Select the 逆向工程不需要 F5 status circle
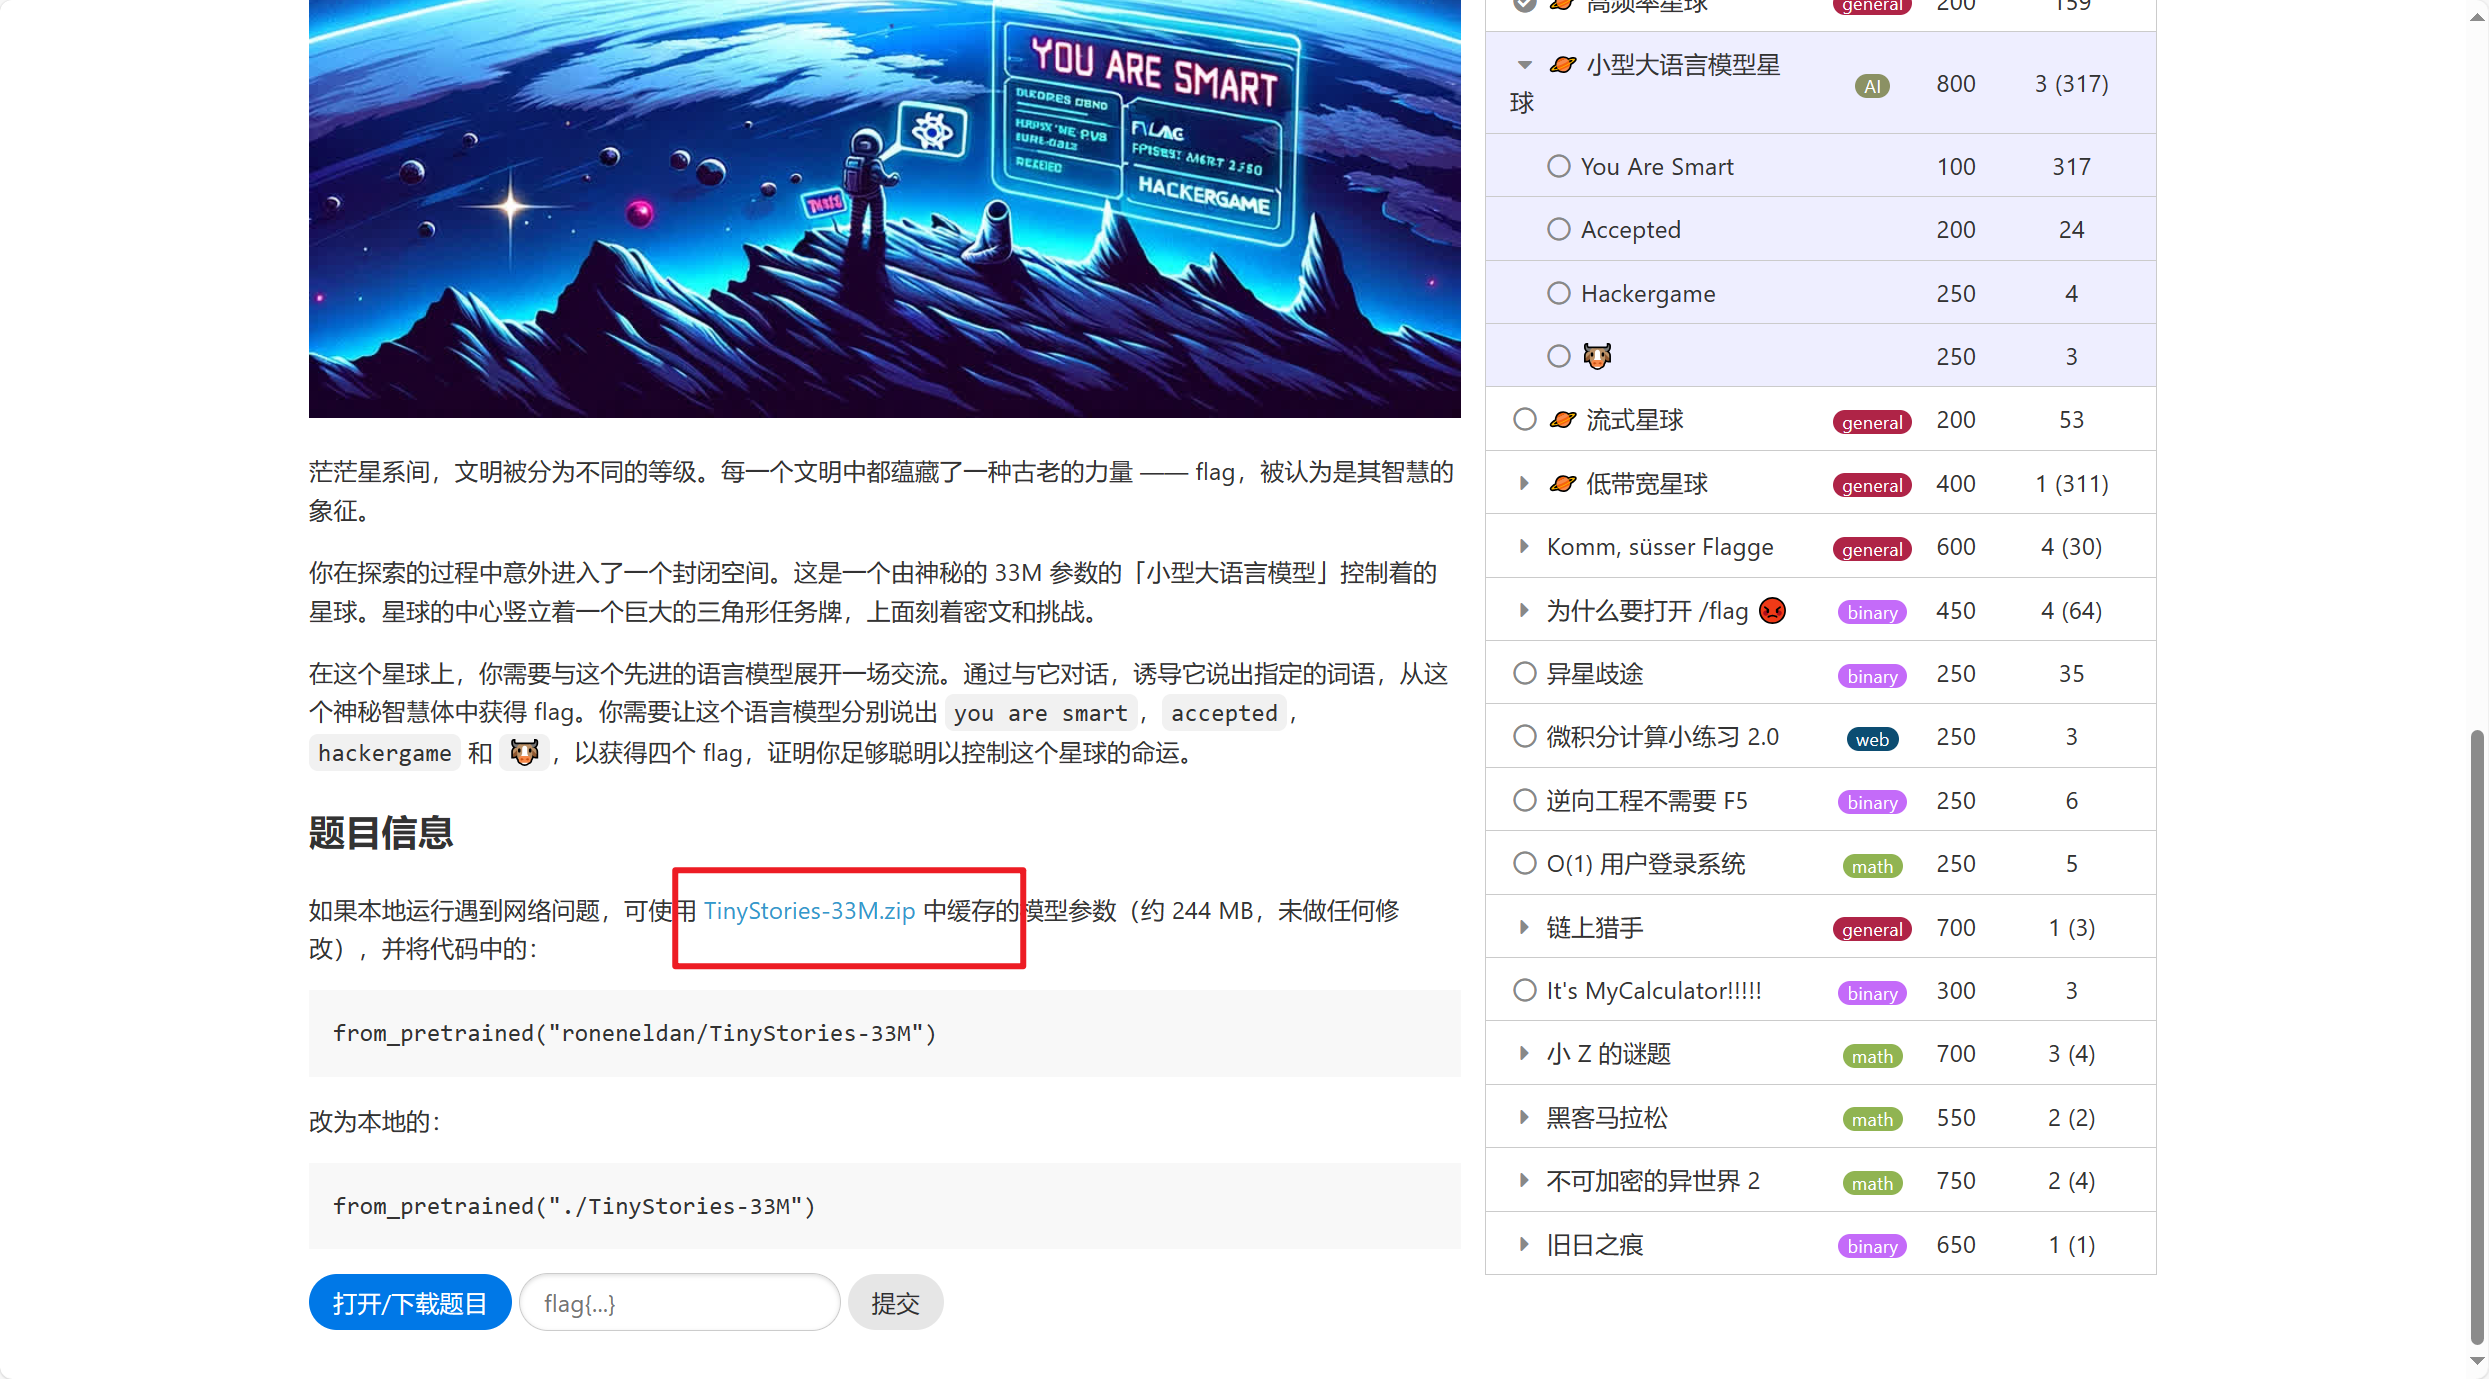 (1524, 800)
